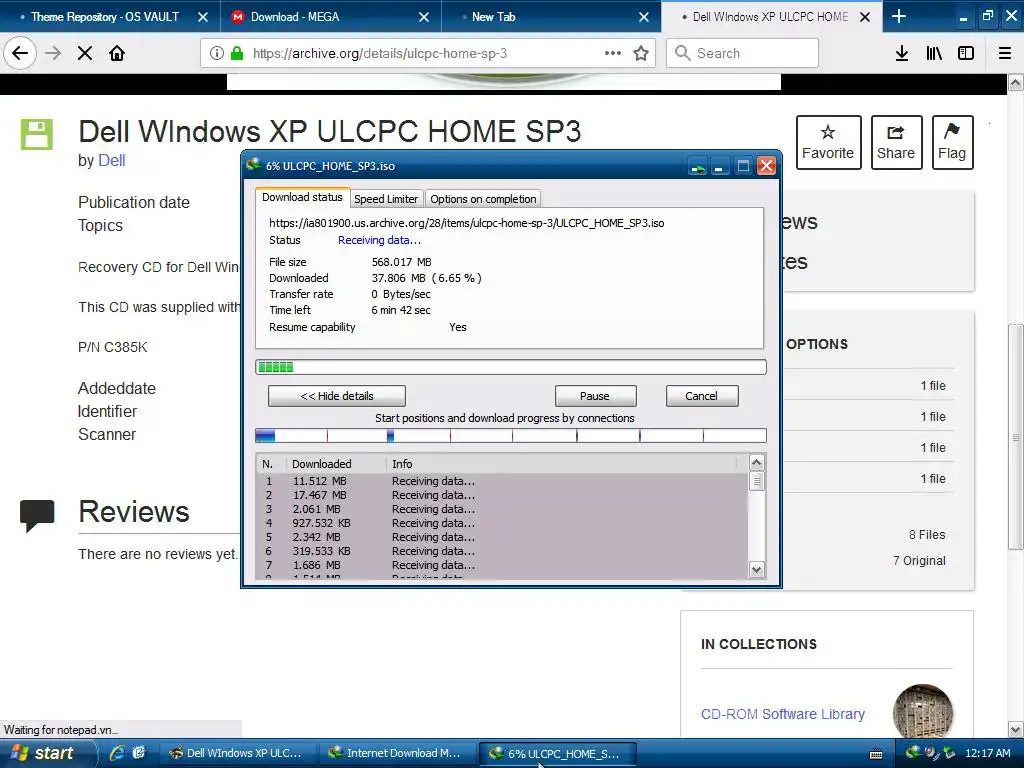Click Internet Explorer quick launch icon
This screenshot has height=768, width=1024.
point(117,752)
